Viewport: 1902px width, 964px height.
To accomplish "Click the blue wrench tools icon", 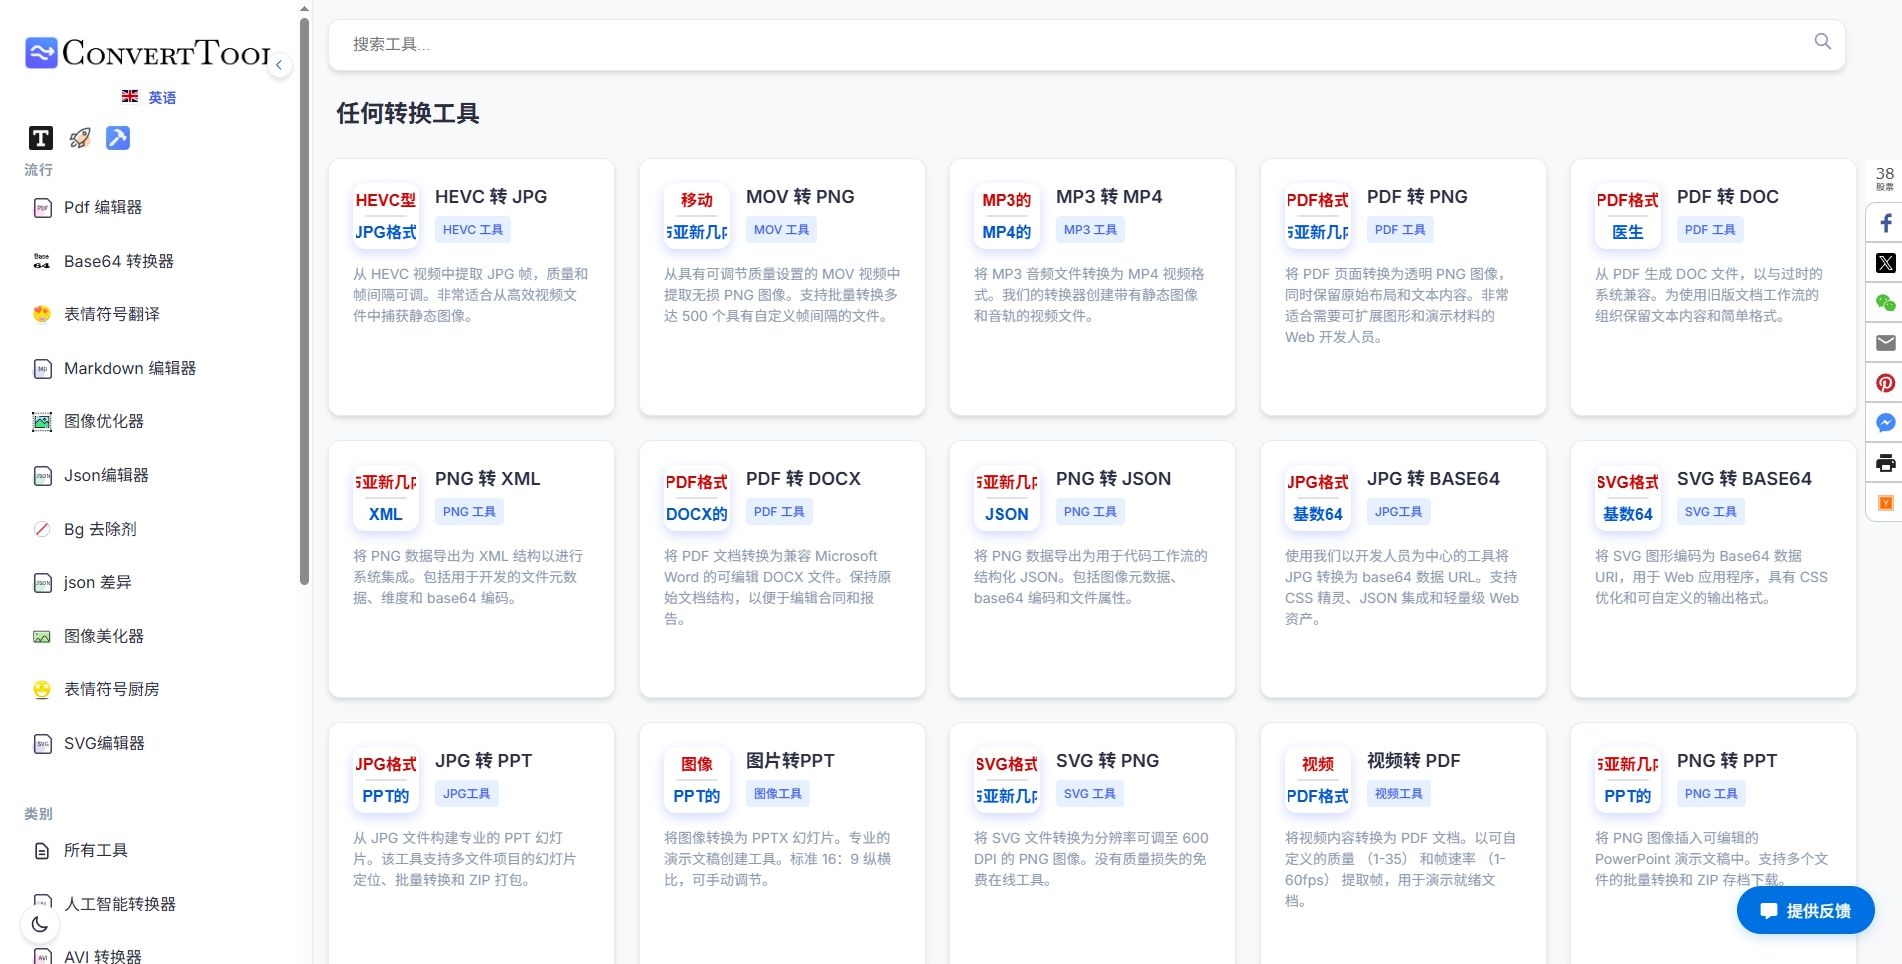I will [x=118, y=138].
